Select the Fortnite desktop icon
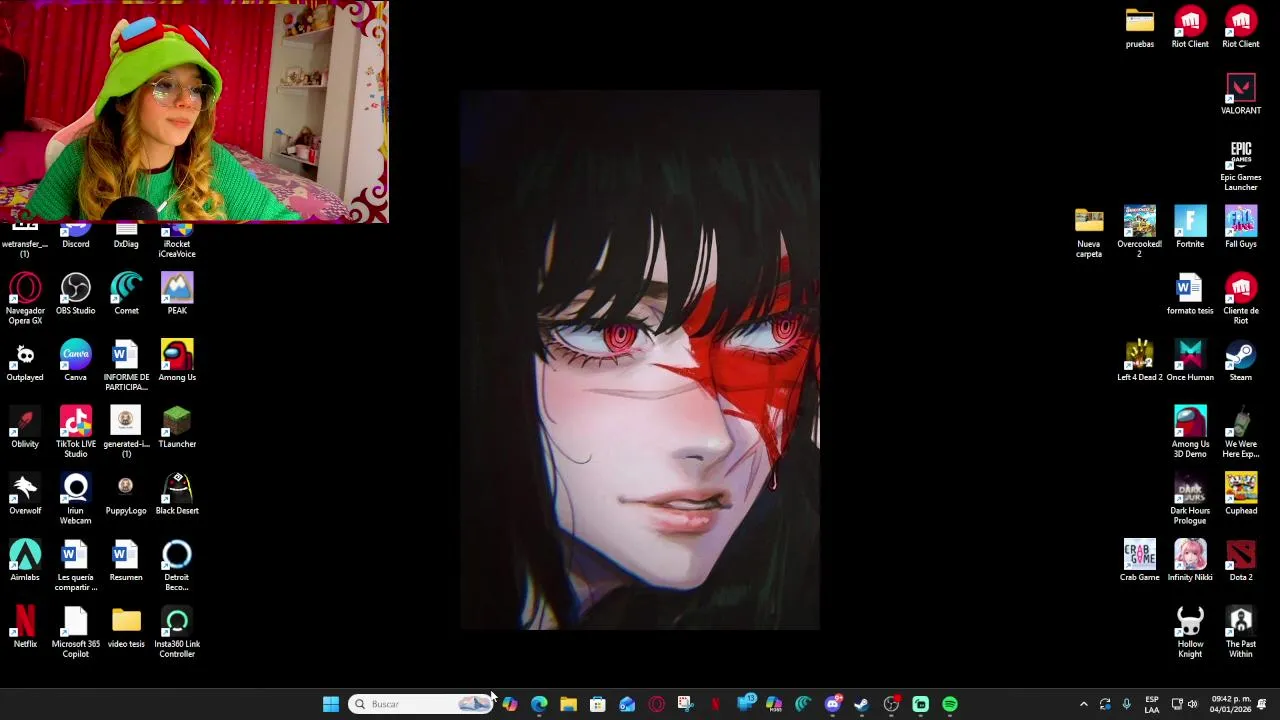The height and width of the screenshot is (720, 1280). pos(1190,227)
